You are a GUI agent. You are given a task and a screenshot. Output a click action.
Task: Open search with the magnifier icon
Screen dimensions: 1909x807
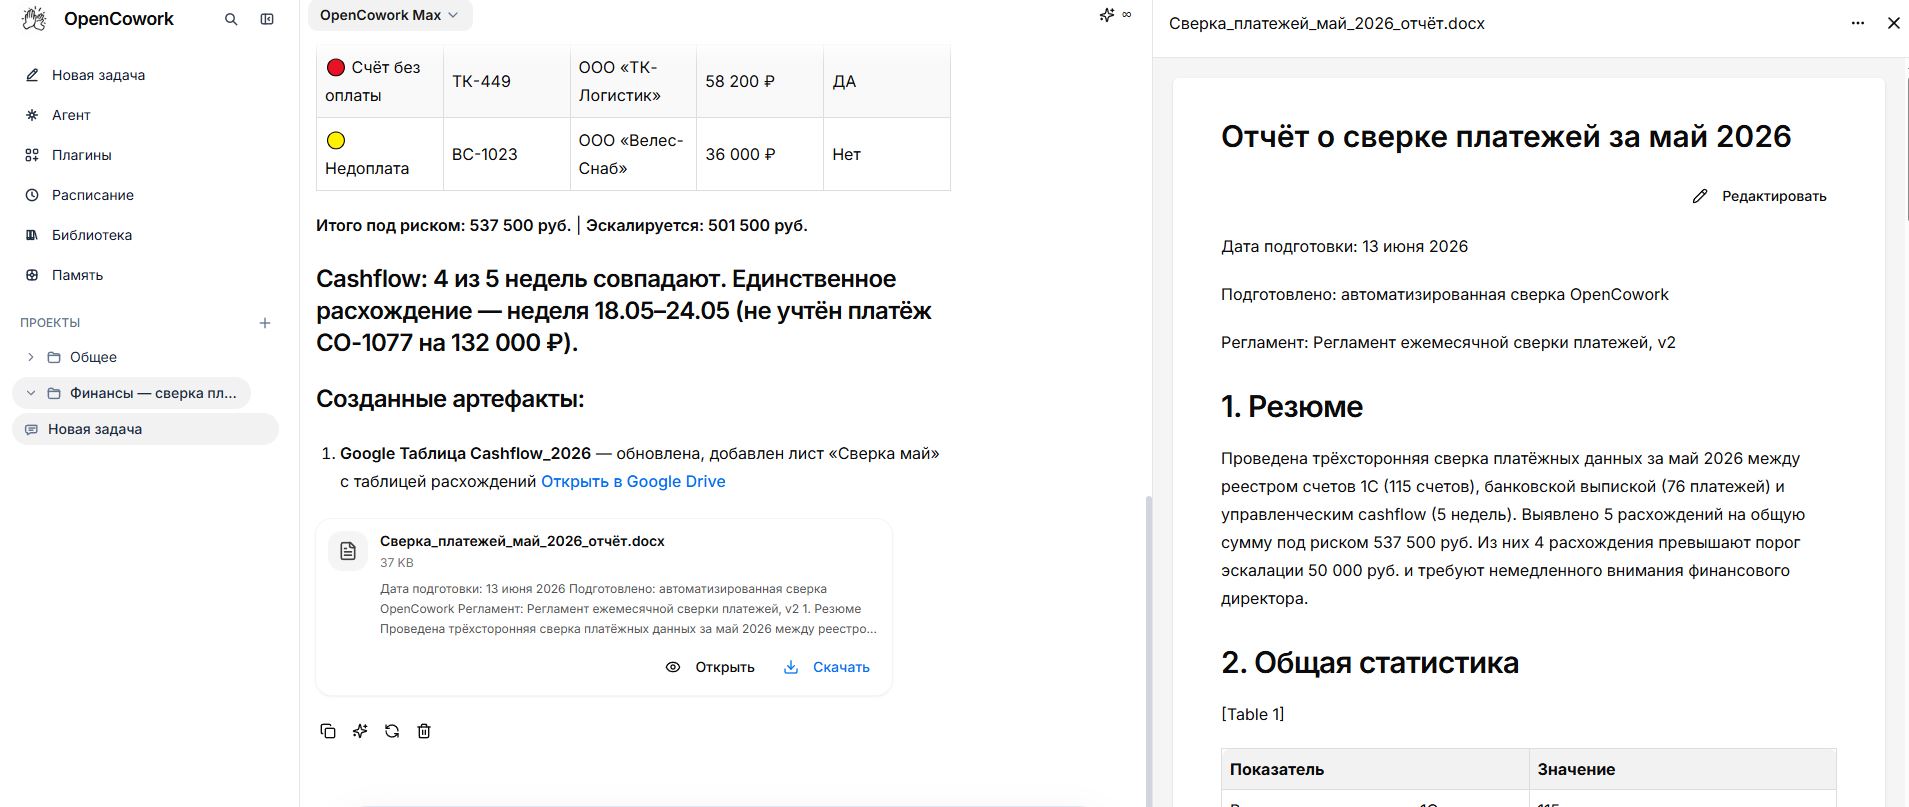(x=231, y=19)
